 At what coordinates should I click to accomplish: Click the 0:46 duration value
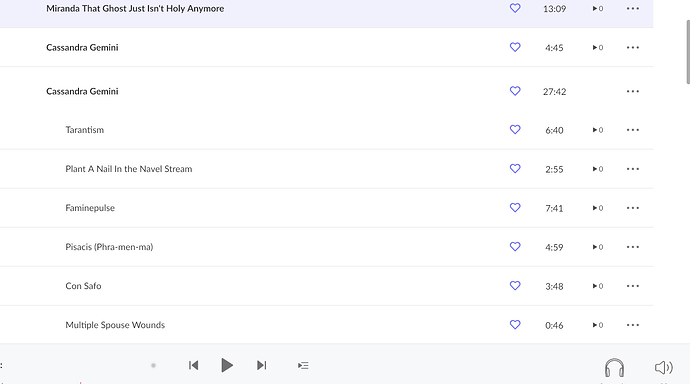click(554, 325)
